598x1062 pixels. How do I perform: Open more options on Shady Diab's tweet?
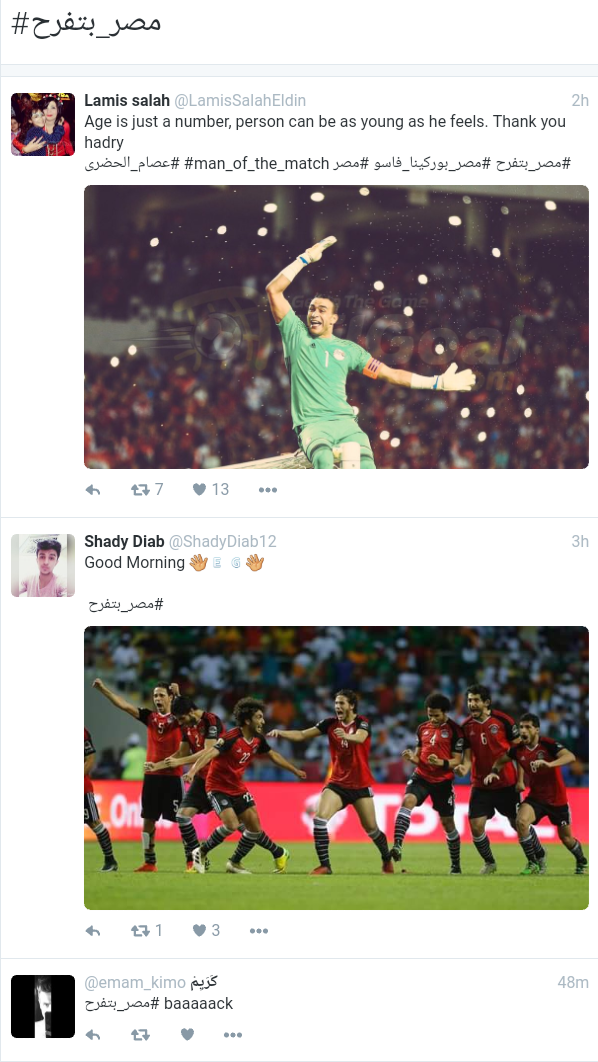pyautogui.click(x=259, y=931)
